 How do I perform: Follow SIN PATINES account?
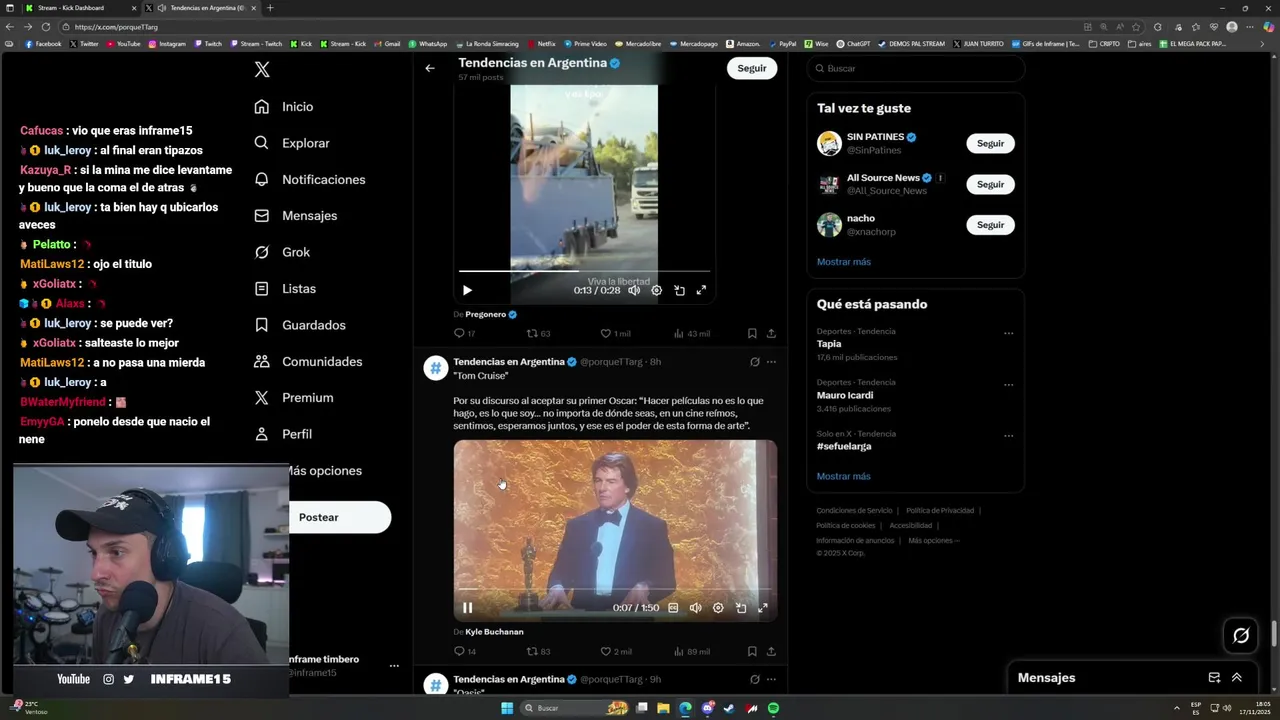click(990, 143)
